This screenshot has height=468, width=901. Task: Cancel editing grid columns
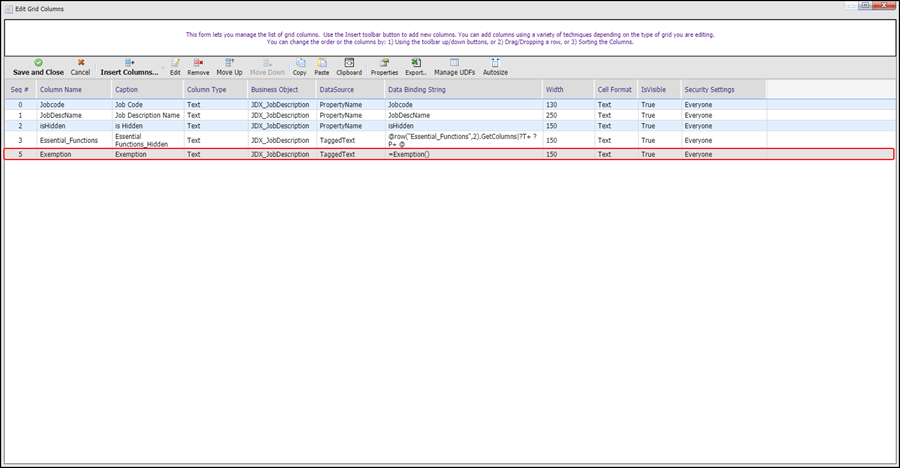coord(80,67)
